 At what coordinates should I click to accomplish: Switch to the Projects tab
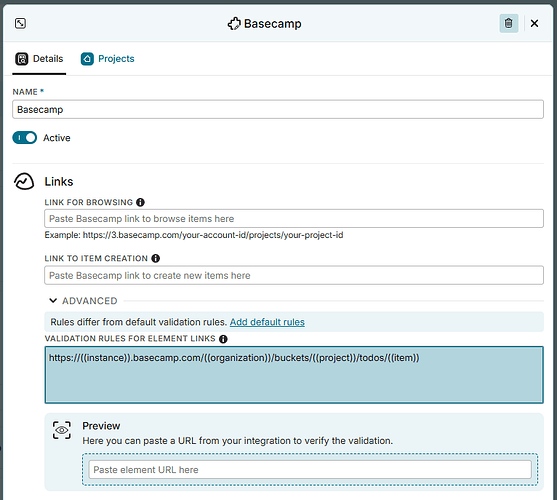[x=108, y=59]
